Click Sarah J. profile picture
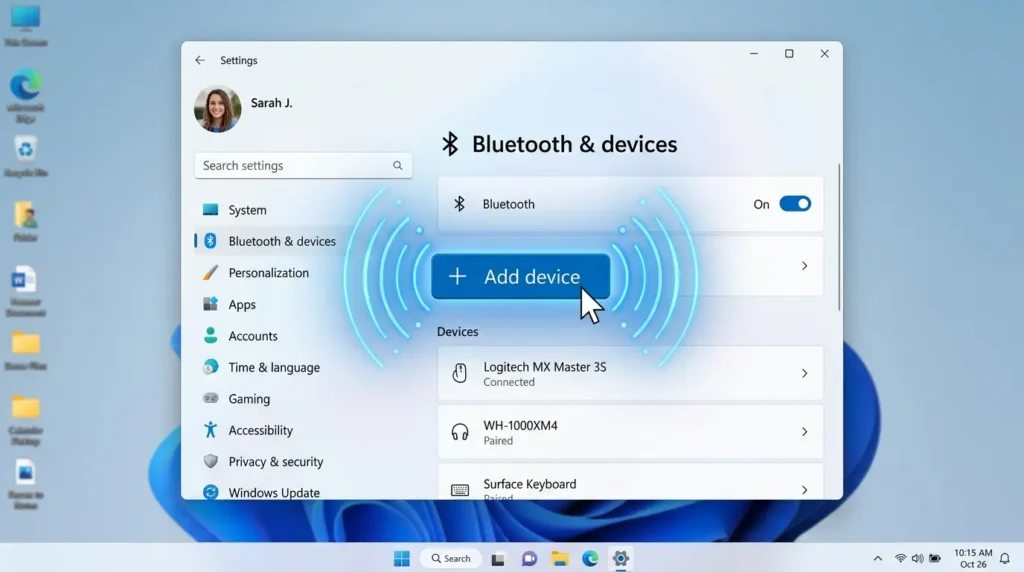Screen dimensions: 1024x572 (217, 109)
